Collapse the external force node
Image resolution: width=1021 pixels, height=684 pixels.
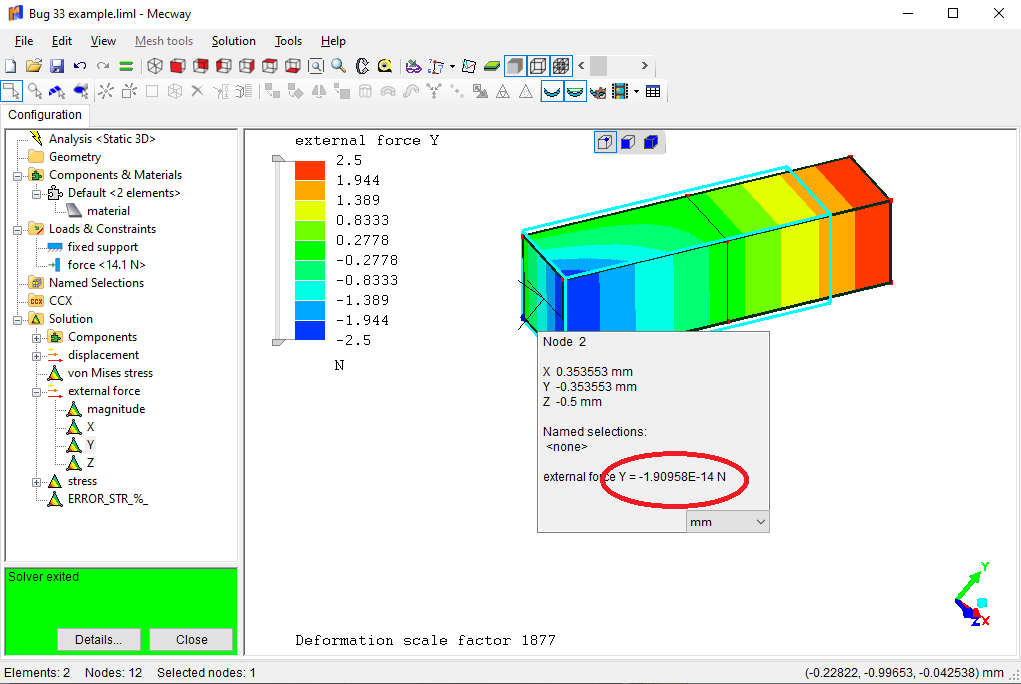[36, 392]
